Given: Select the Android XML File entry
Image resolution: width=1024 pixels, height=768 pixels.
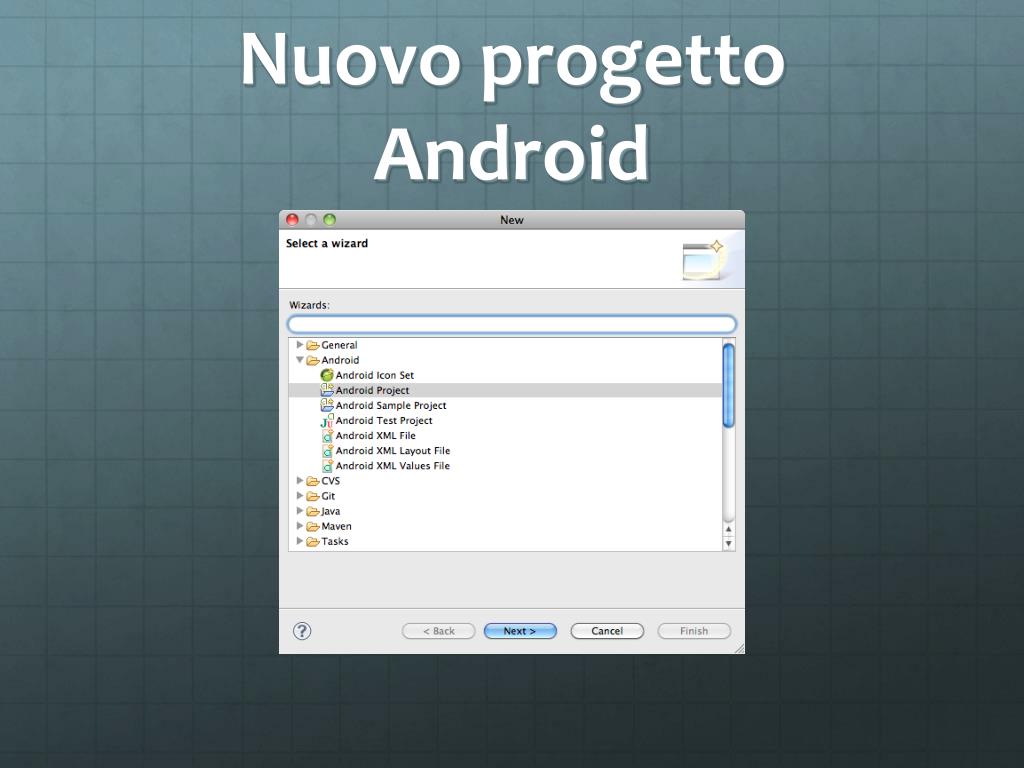Looking at the screenshot, I should pos(376,436).
